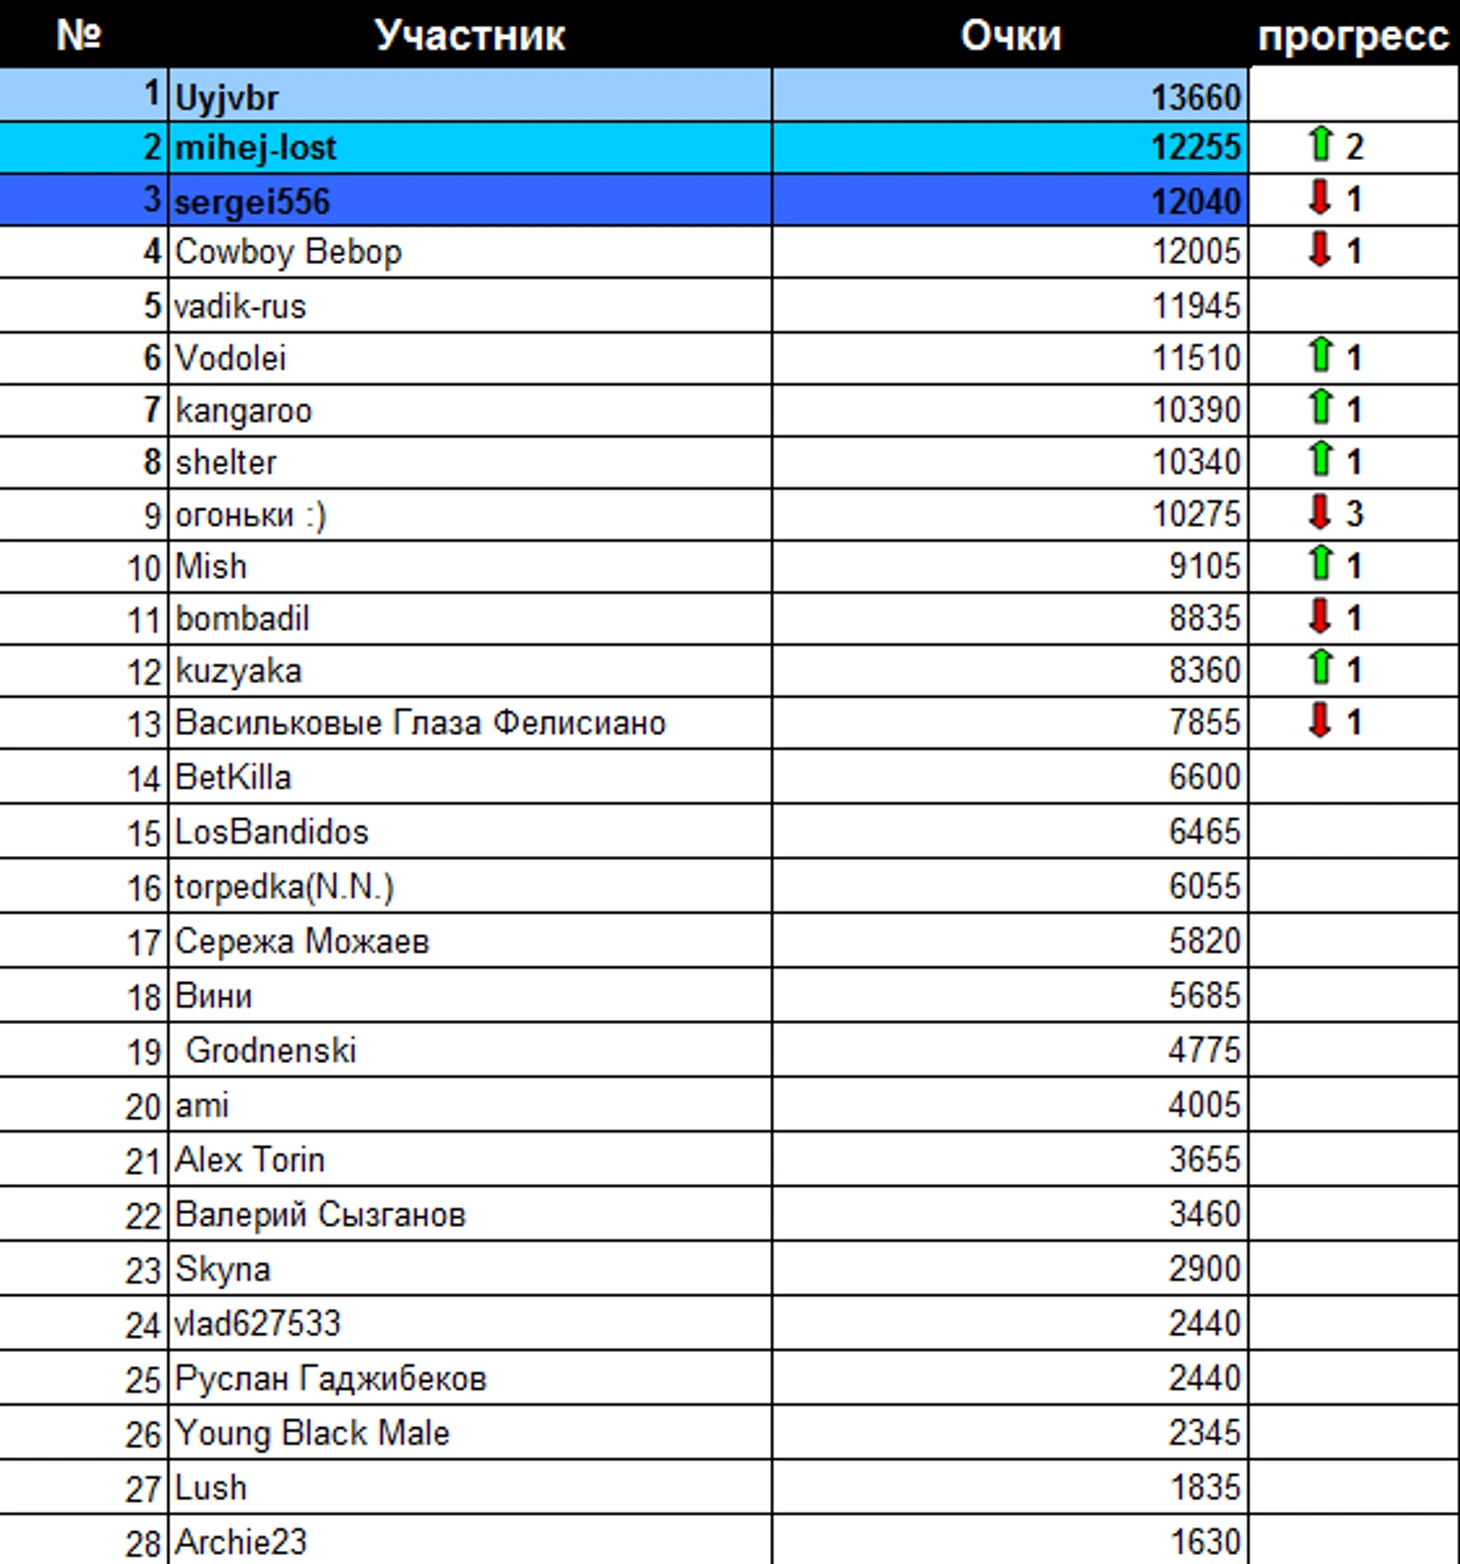The width and height of the screenshot is (1460, 1564).
Task: Click red down arrow for Cowboy Bebop
Action: [x=1320, y=249]
